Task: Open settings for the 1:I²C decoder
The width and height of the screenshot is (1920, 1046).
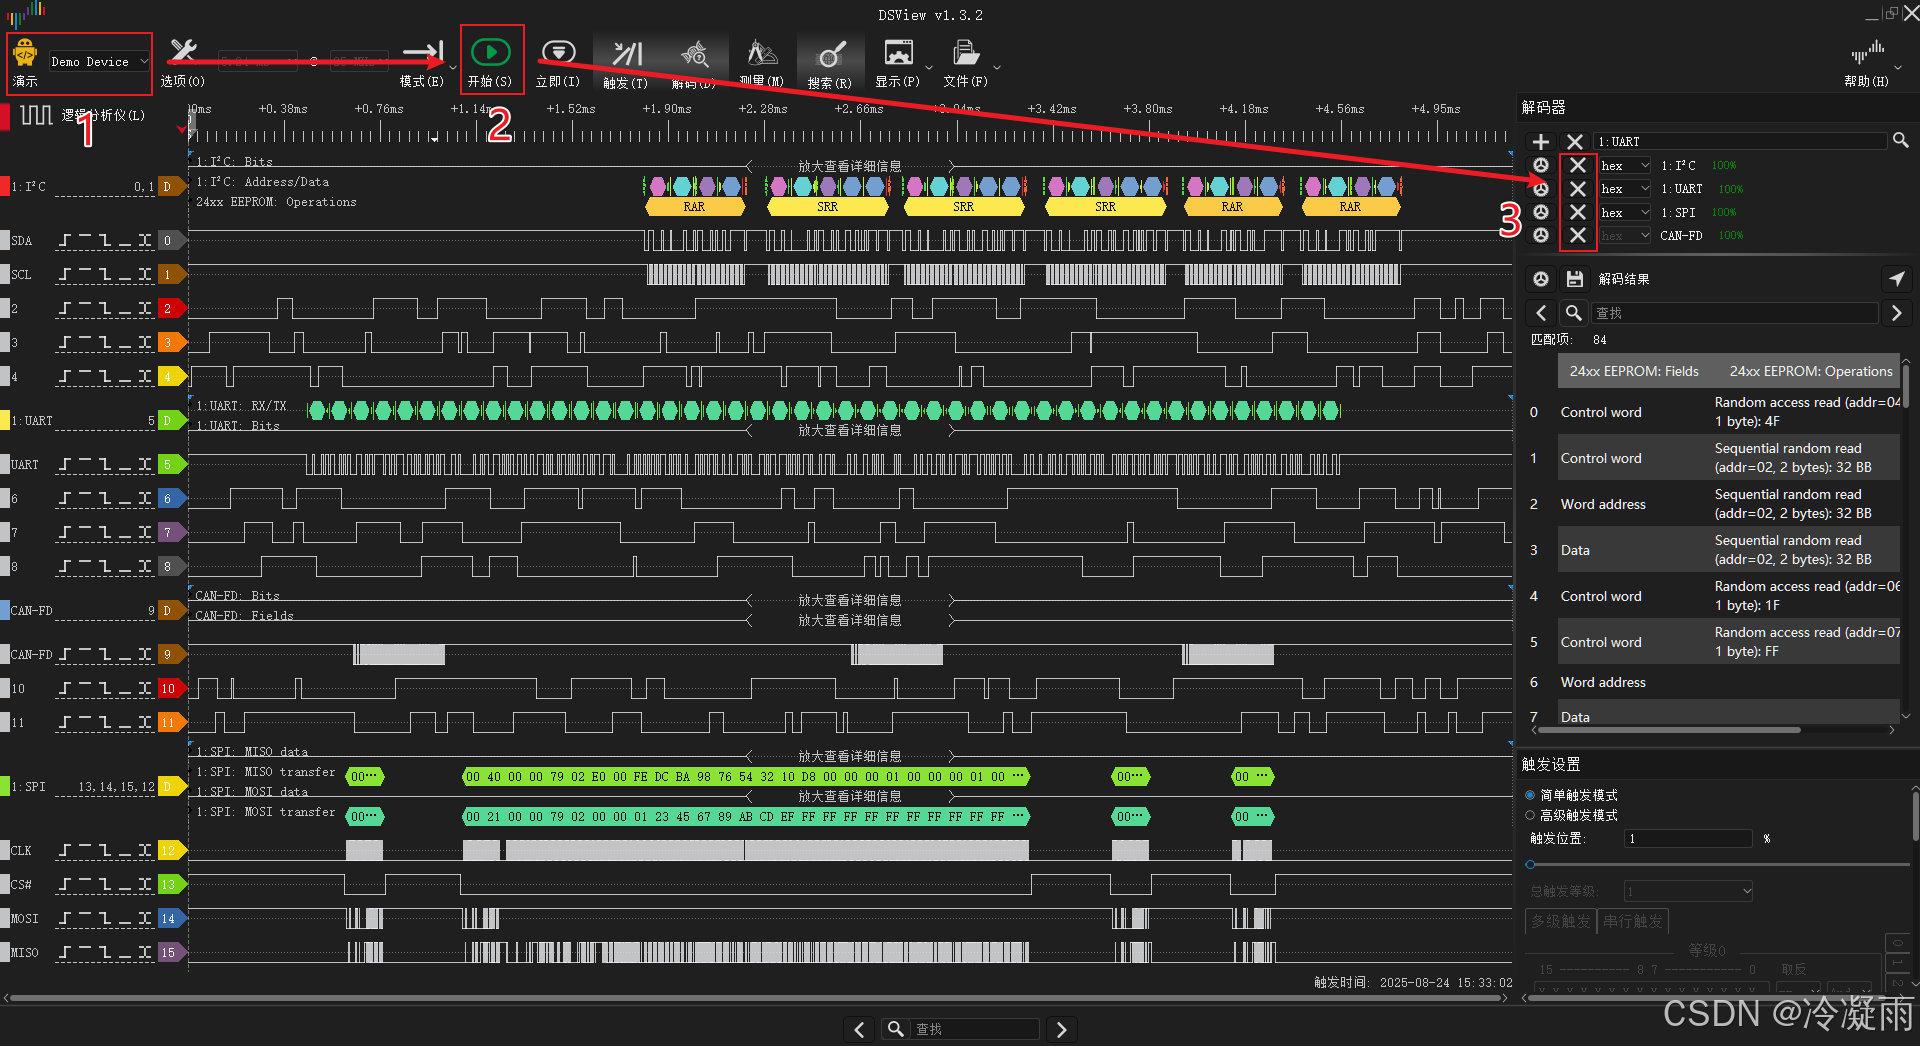Action: point(1541,165)
